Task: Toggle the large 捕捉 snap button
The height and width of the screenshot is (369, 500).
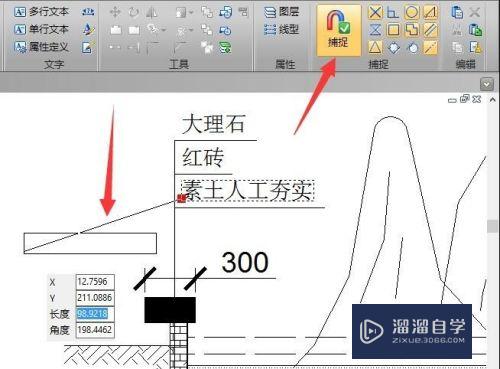Action: 338,31
